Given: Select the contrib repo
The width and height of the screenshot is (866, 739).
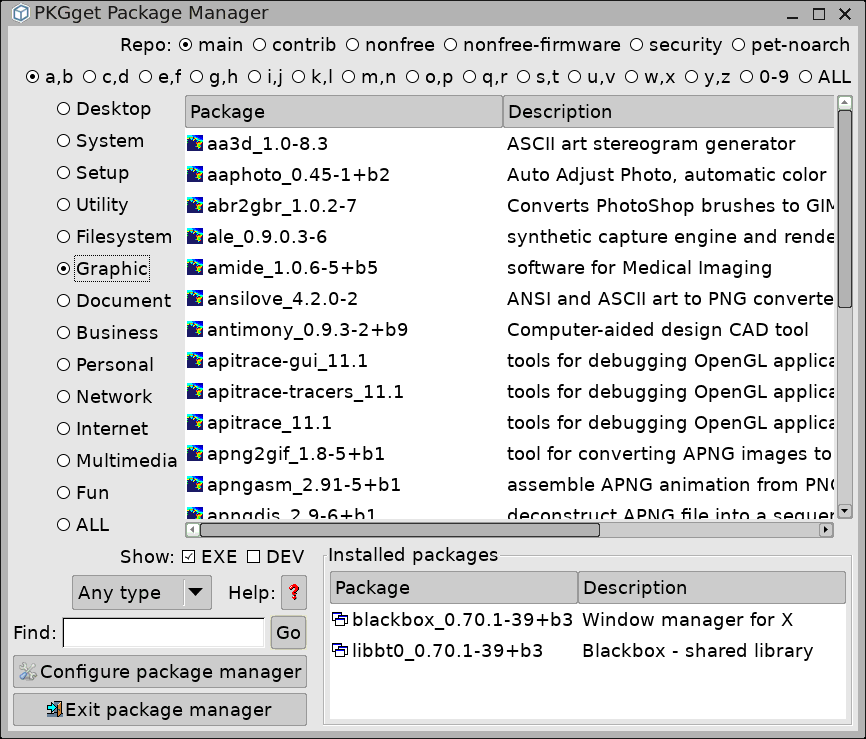Looking at the screenshot, I should point(294,45).
